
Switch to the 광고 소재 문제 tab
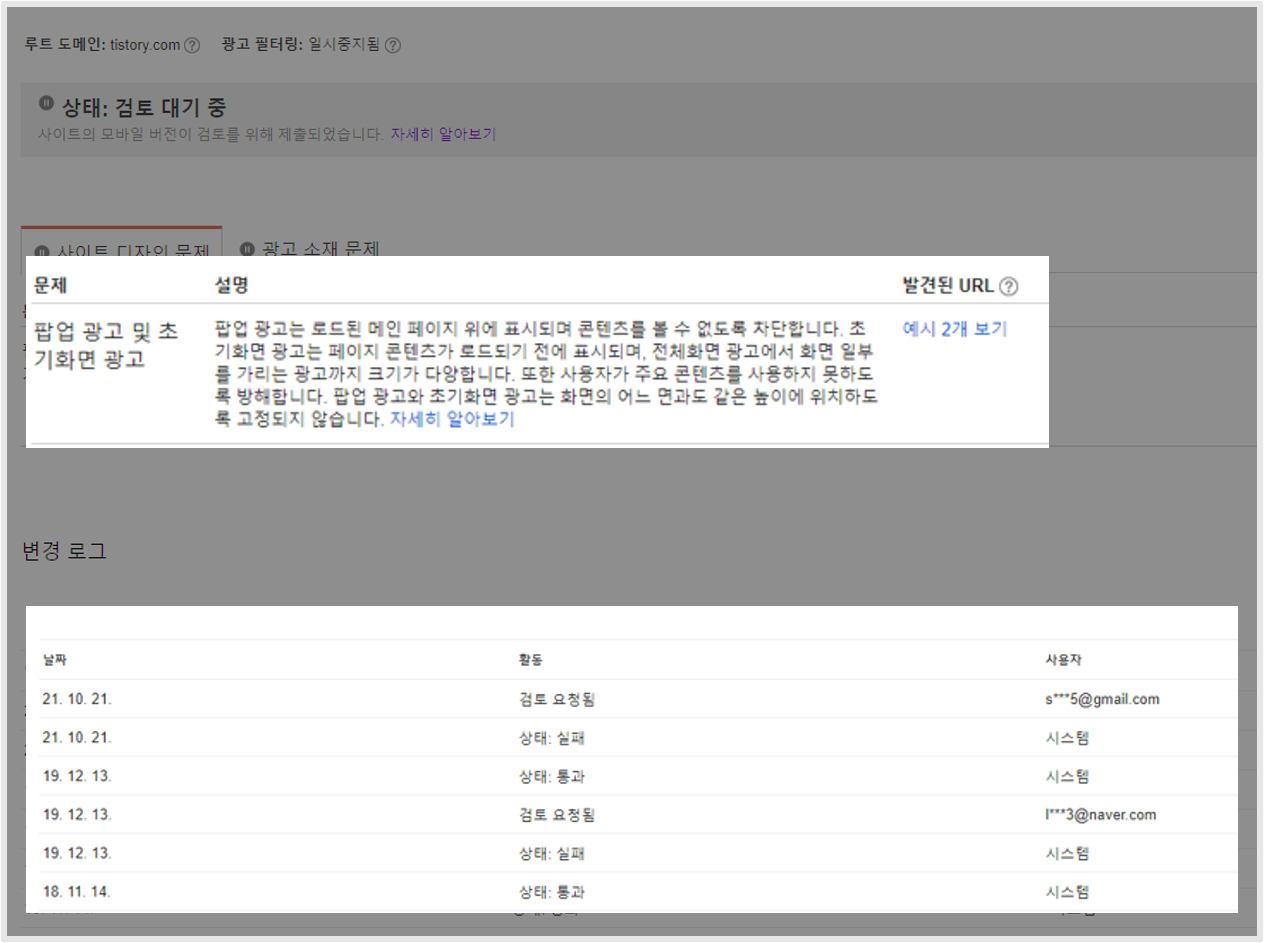[316, 249]
